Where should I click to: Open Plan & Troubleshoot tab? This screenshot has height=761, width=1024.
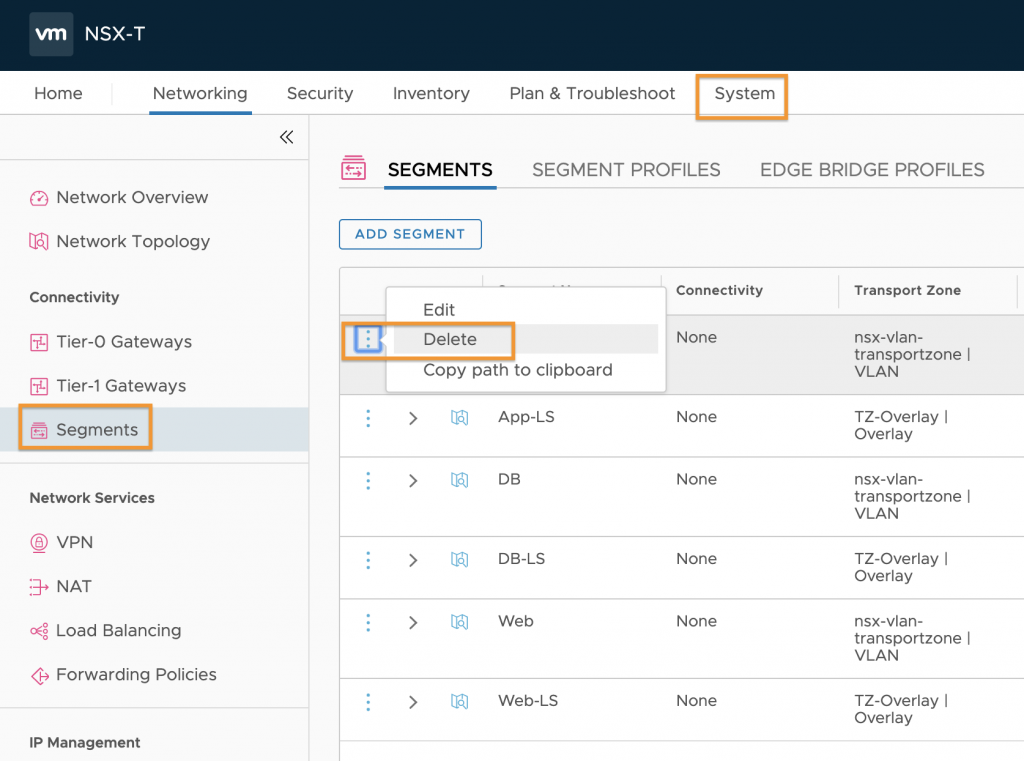(592, 93)
